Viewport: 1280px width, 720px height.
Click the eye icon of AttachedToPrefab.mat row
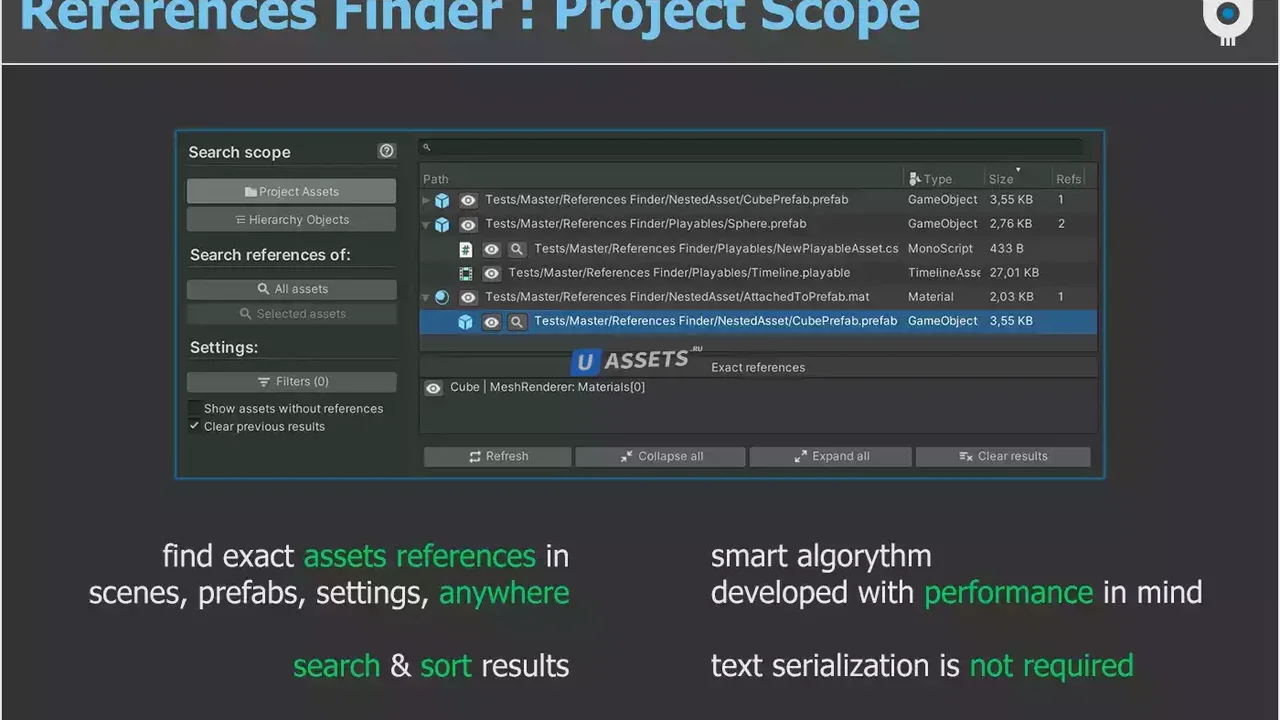pos(468,297)
